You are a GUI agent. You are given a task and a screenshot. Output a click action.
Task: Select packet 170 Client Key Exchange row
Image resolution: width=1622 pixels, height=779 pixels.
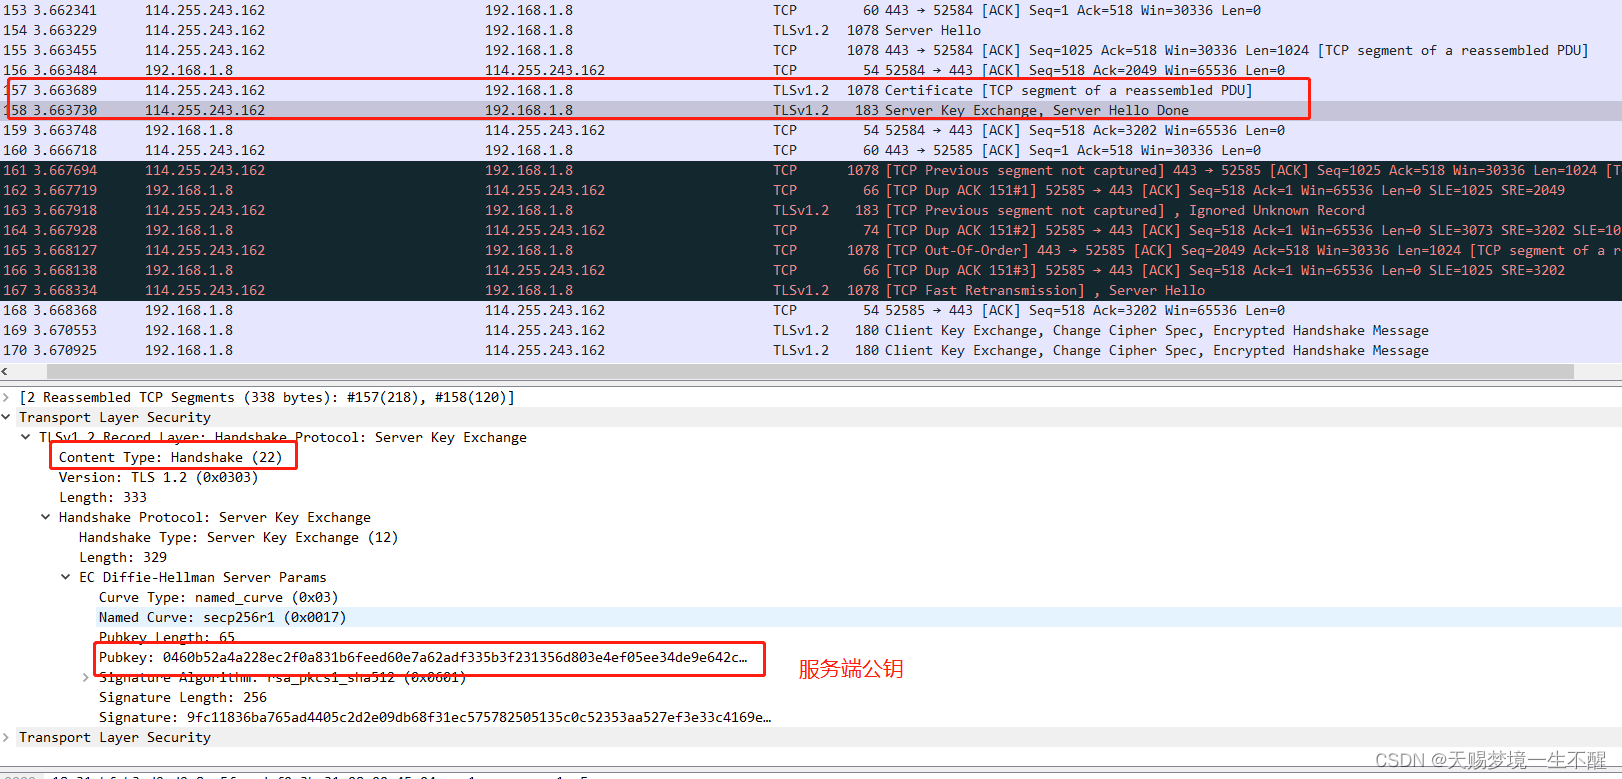(x=811, y=350)
